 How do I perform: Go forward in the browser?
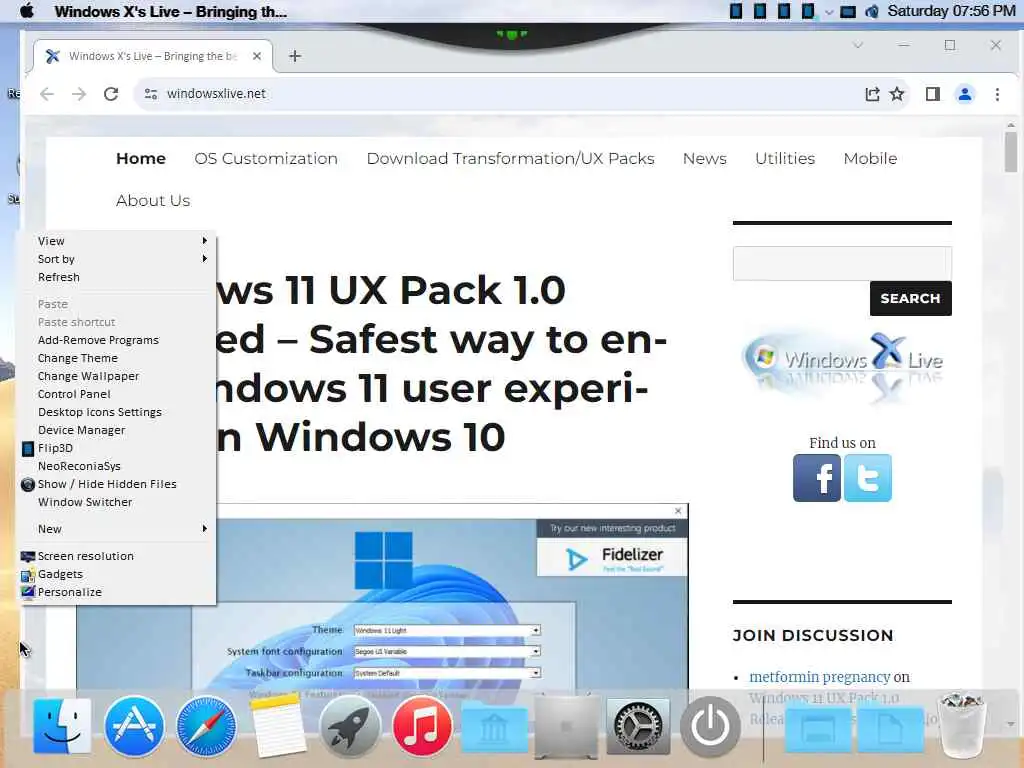click(79, 94)
